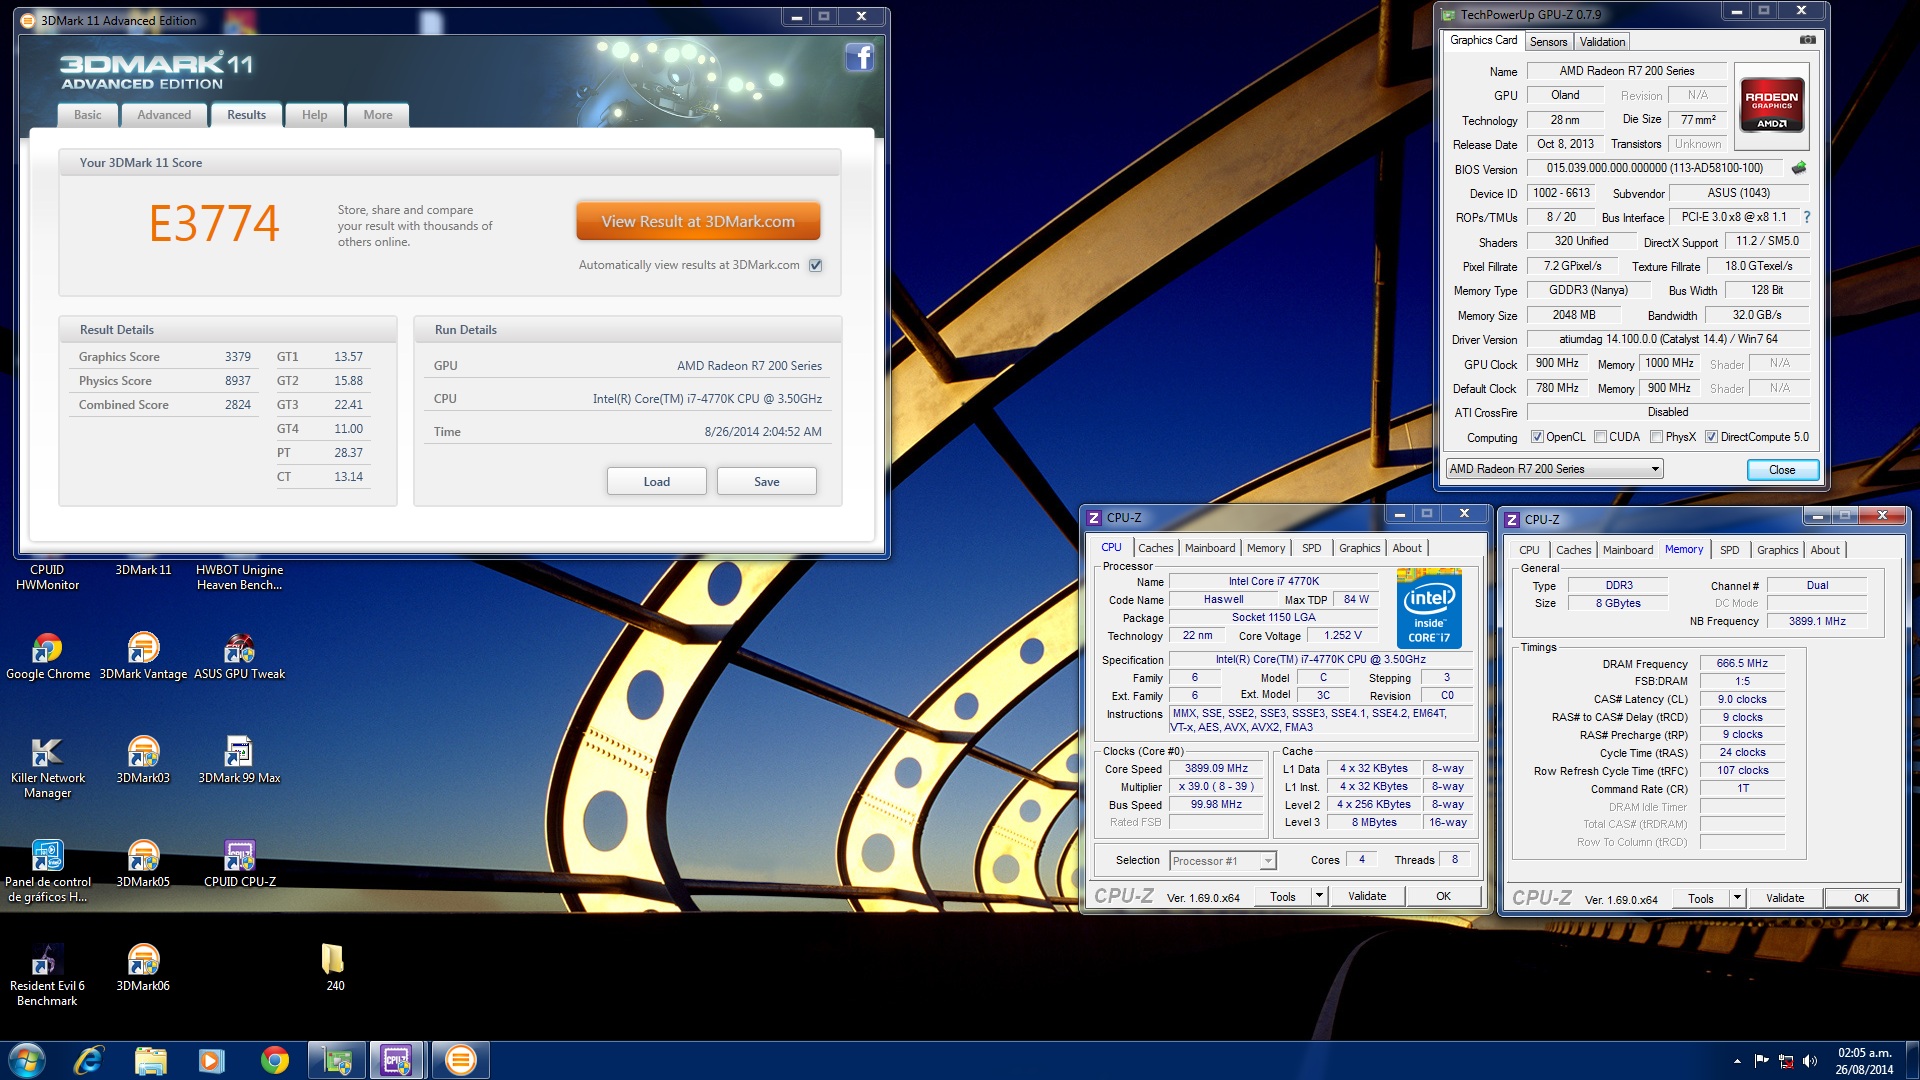Expand Tools dropdown arrow in right CPU-Z
This screenshot has width=1920, height=1080.
click(x=1737, y=898)
